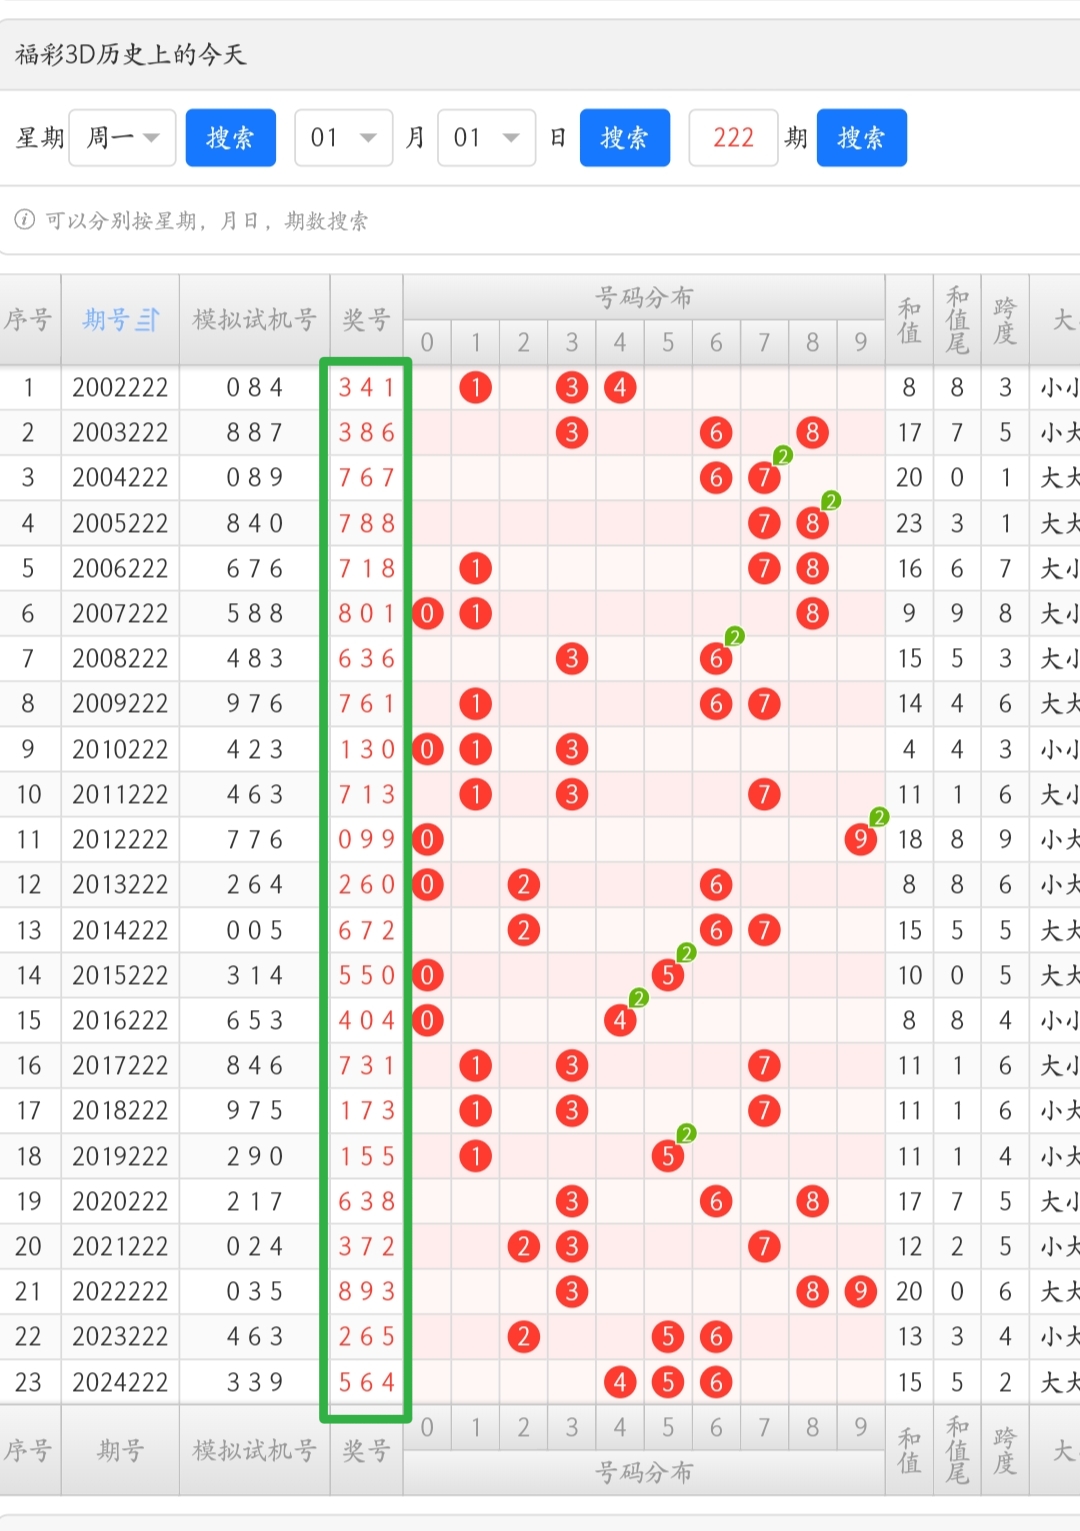Click prize number 893 in row 21
The height and width of the screenshot is (1531, 1080).
[x=367, y=1292]
